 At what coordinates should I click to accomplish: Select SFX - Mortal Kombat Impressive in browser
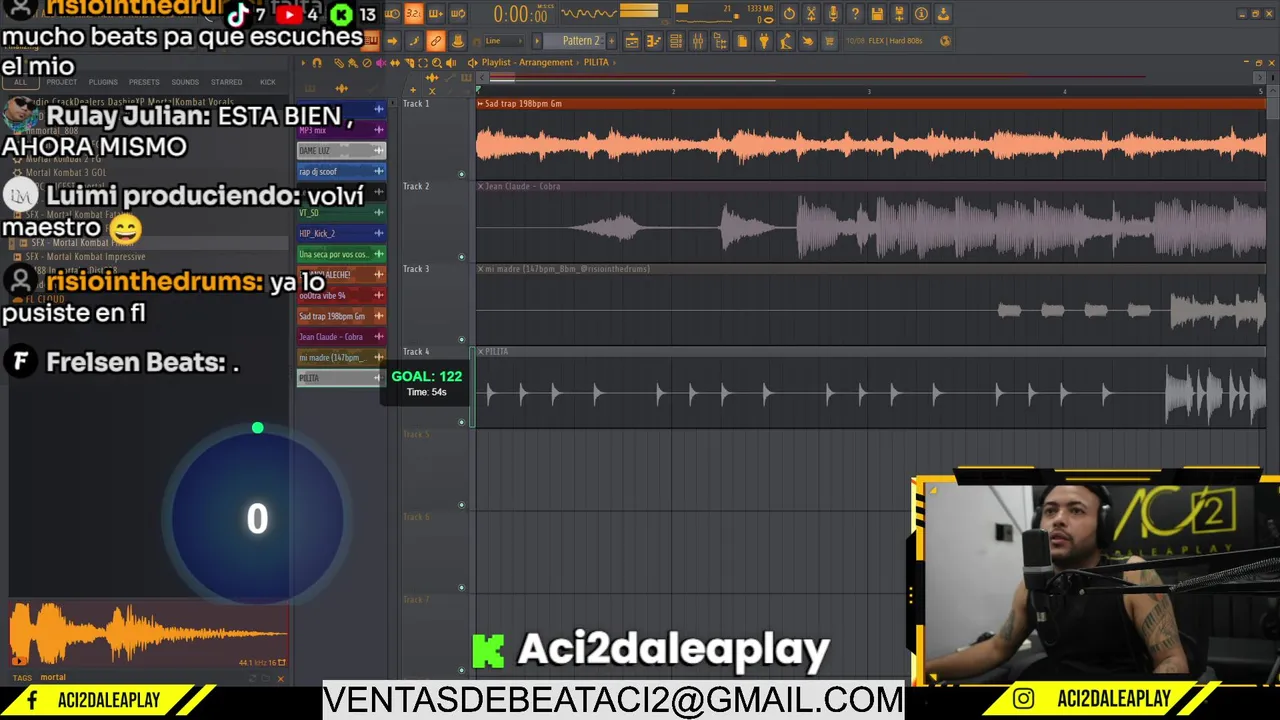pyautogui.click(x=85, y=257)
